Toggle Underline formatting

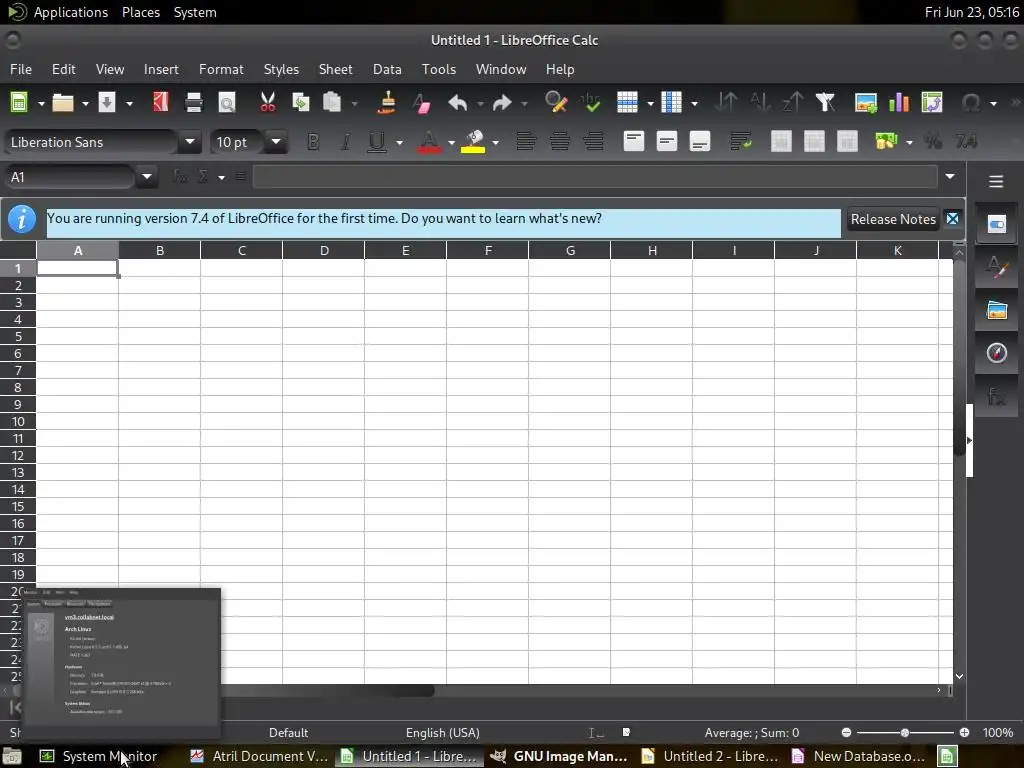click(377, 142)
